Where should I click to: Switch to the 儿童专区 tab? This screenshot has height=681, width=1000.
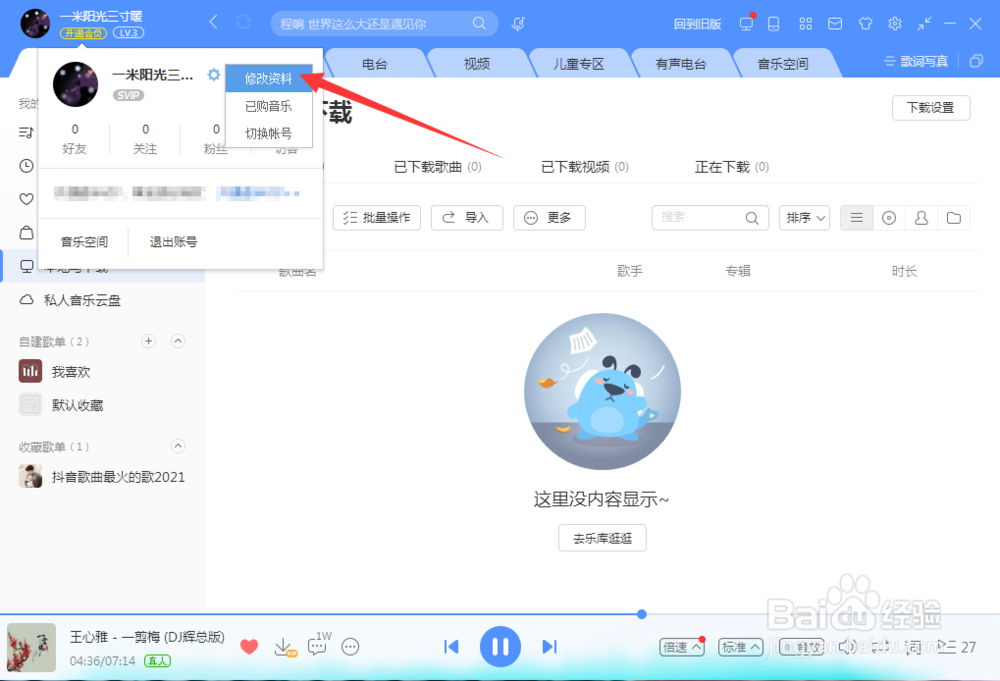578,64
